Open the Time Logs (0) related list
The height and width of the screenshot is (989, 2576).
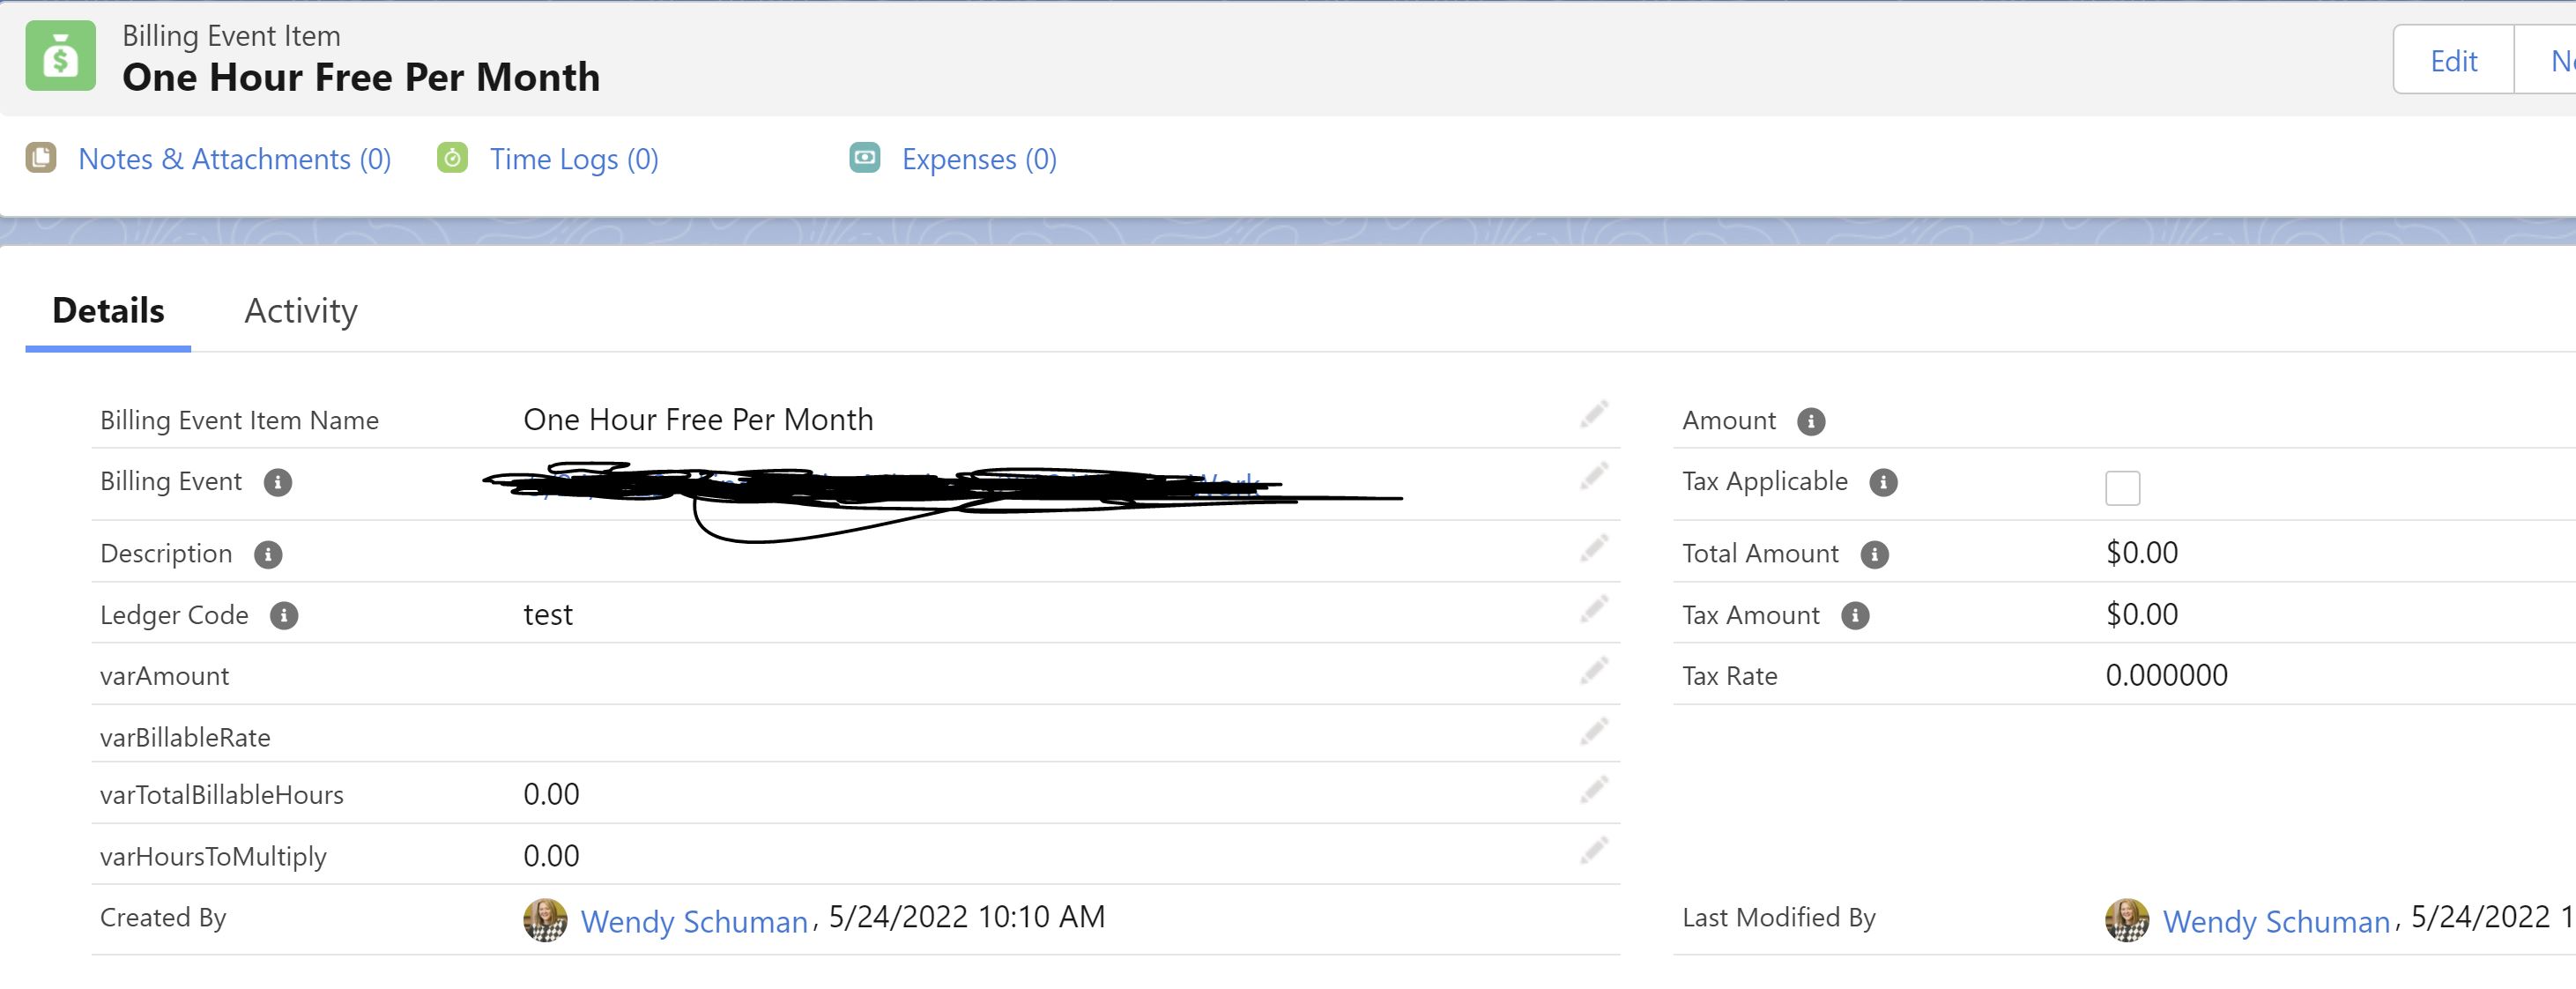click(573, 159)
